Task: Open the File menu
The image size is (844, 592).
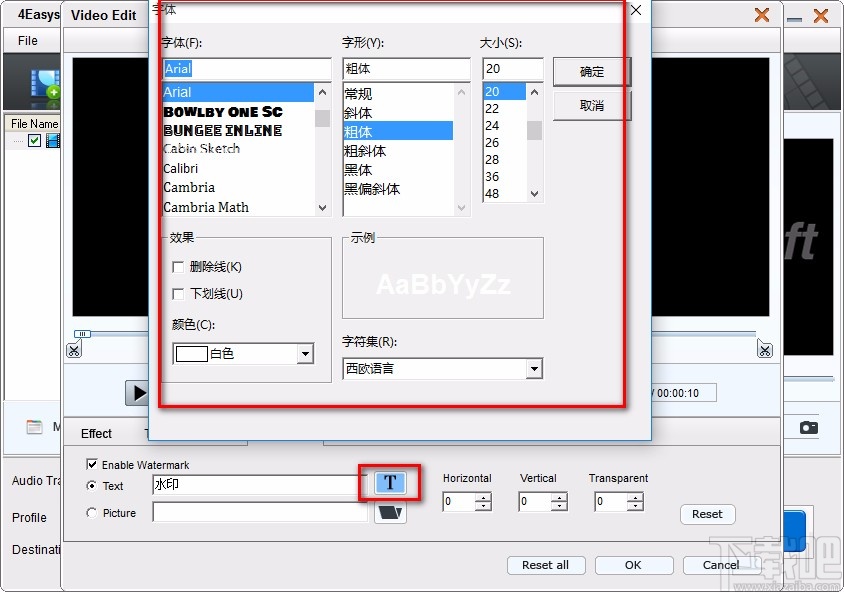Action: click(30, 40)
